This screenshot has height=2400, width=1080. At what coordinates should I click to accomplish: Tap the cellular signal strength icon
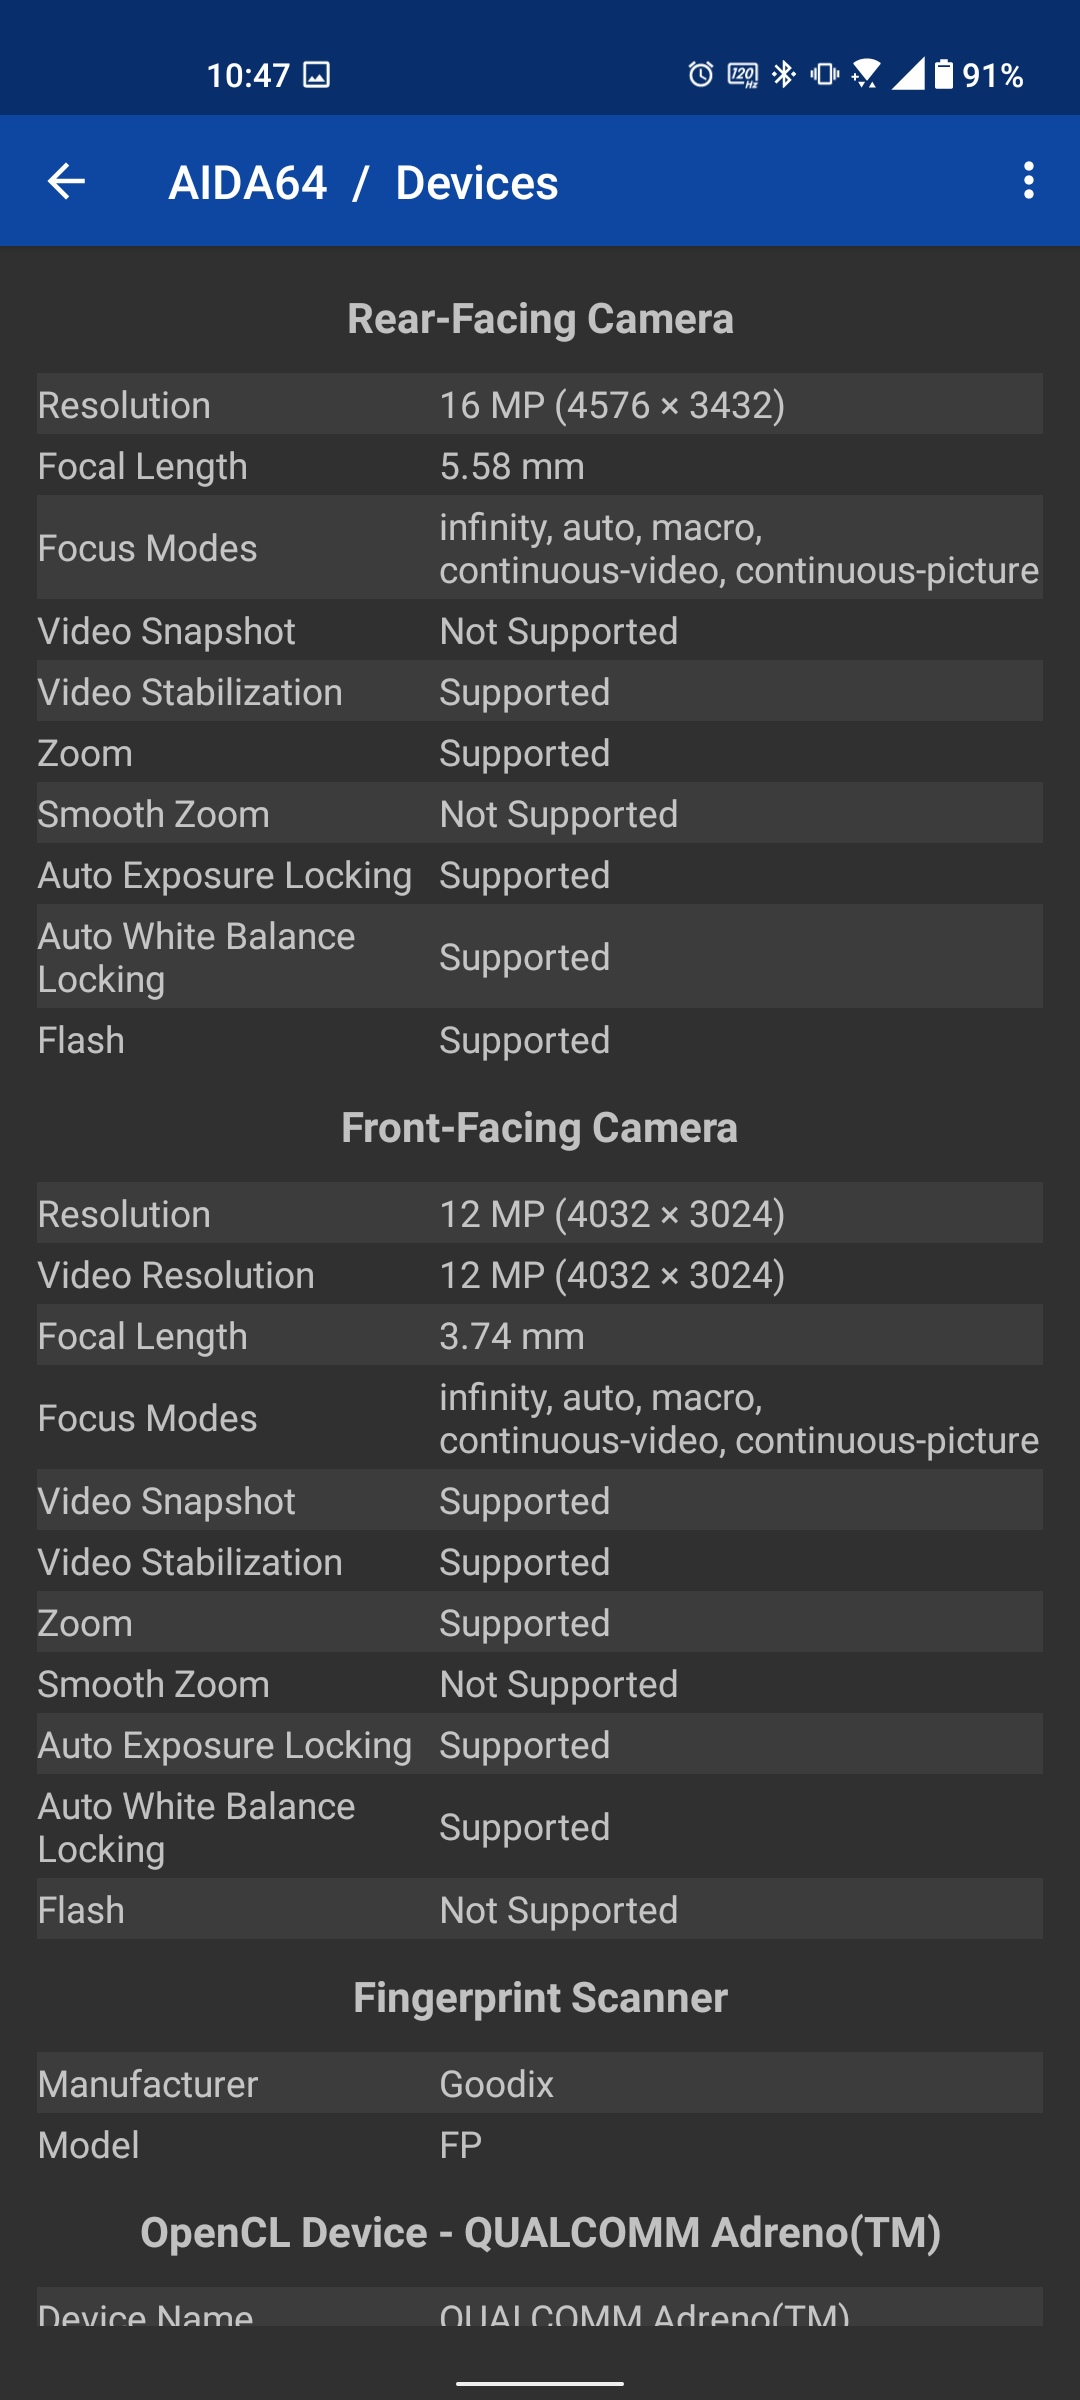coord(908,74)
